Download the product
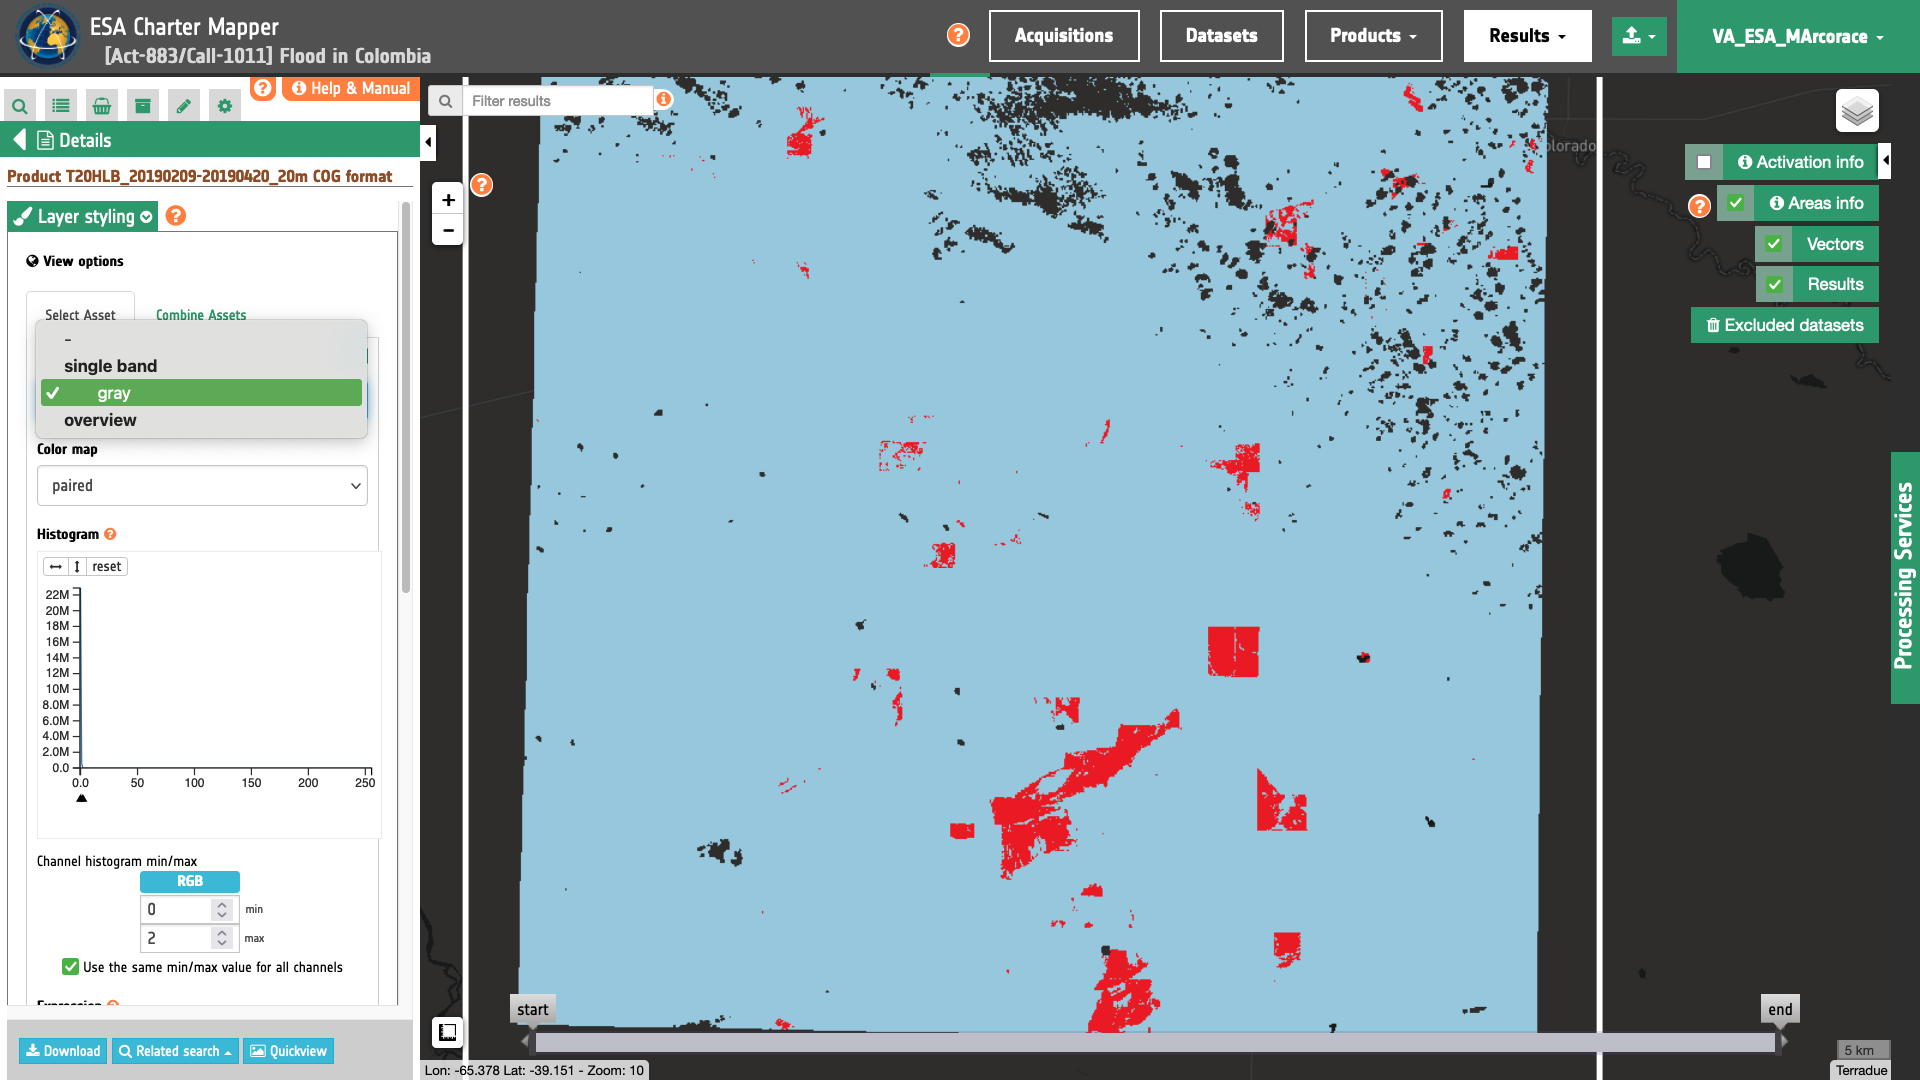 [63, 1051]
